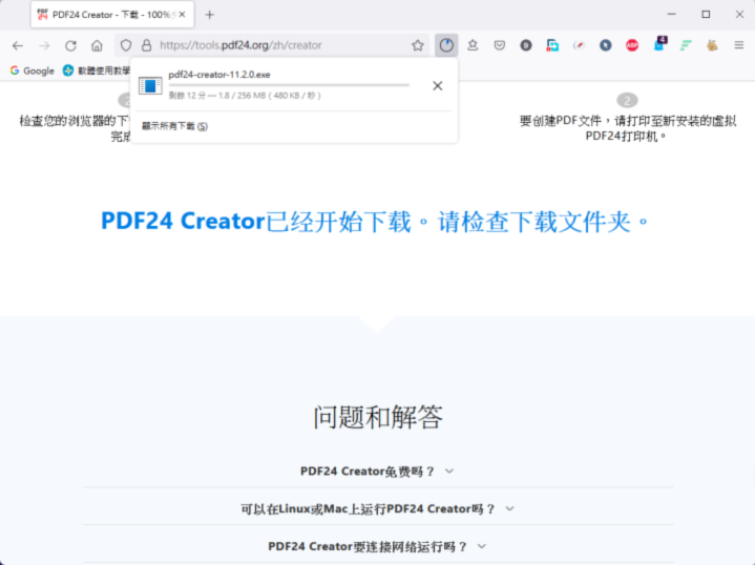
Task: Click the forward navigation arrow
Action: click(x=44, y=45)
